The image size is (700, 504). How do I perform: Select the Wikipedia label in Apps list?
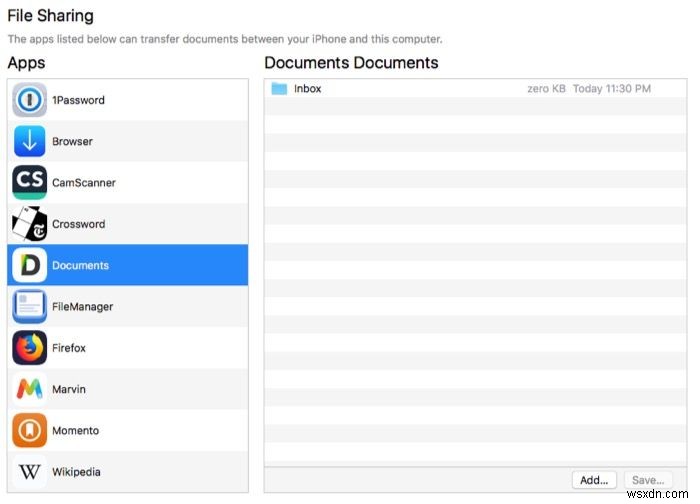point(76,472)
